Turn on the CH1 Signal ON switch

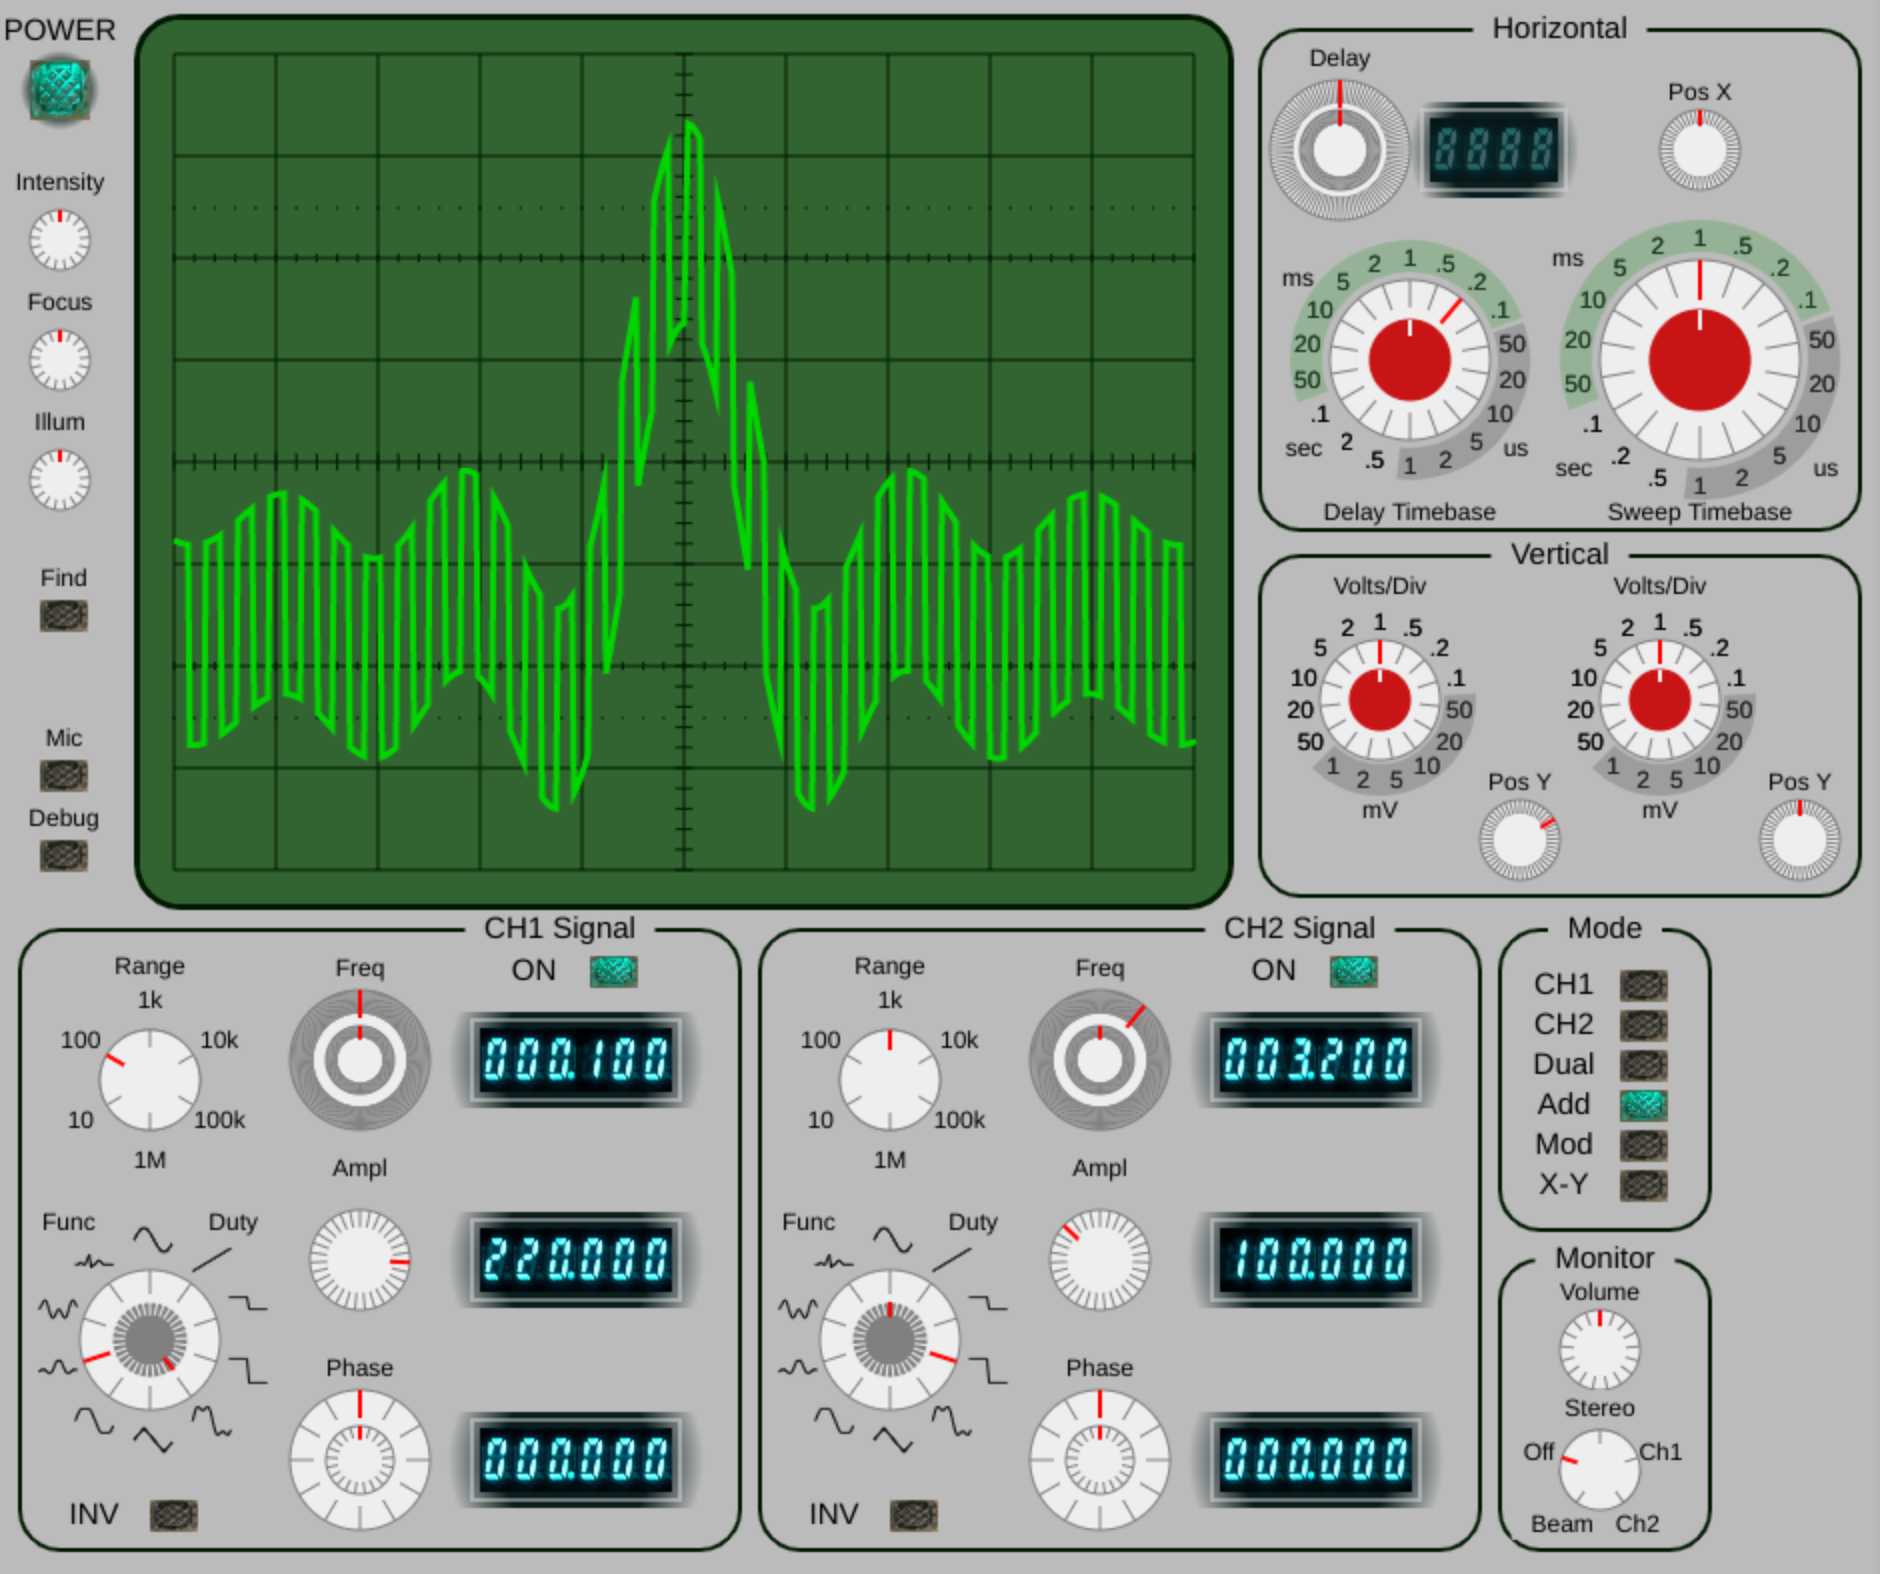pos(614,971)
